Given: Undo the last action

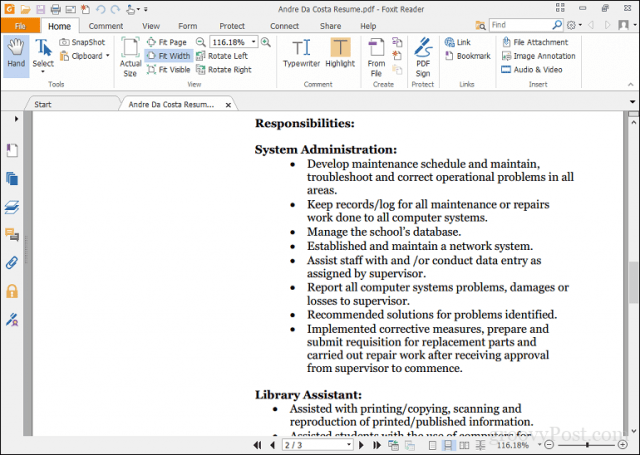Looking at the screenshot, I should (x=100, y=9).
